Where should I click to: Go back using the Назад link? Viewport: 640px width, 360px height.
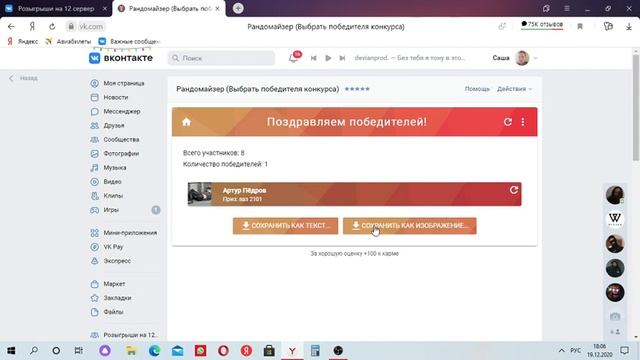point(24,78)
